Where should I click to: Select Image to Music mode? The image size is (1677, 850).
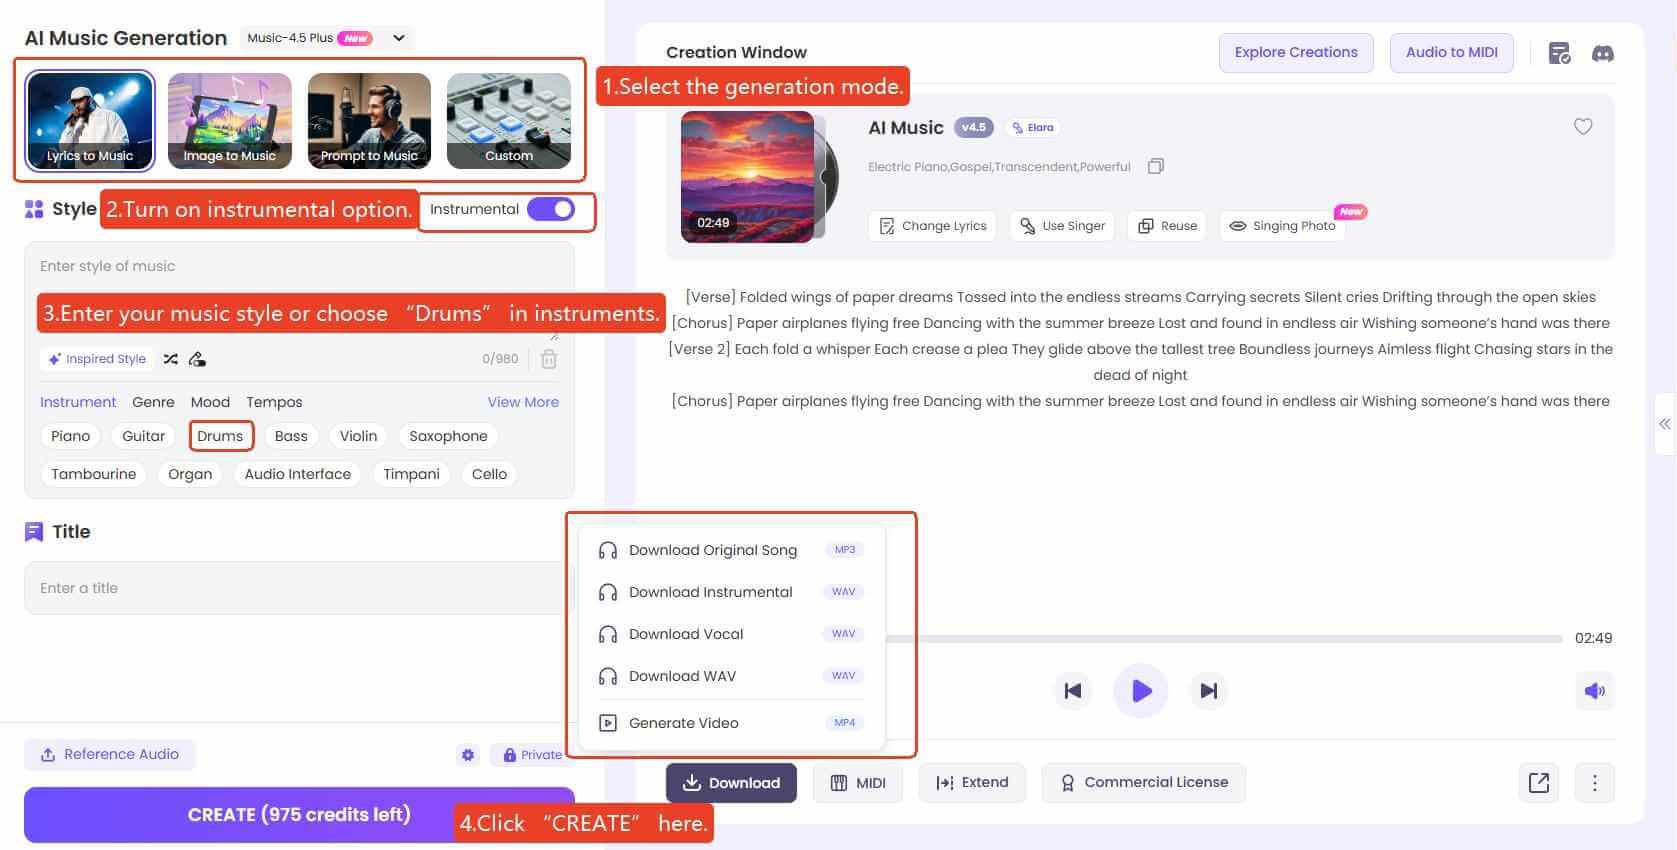[230, 120]
